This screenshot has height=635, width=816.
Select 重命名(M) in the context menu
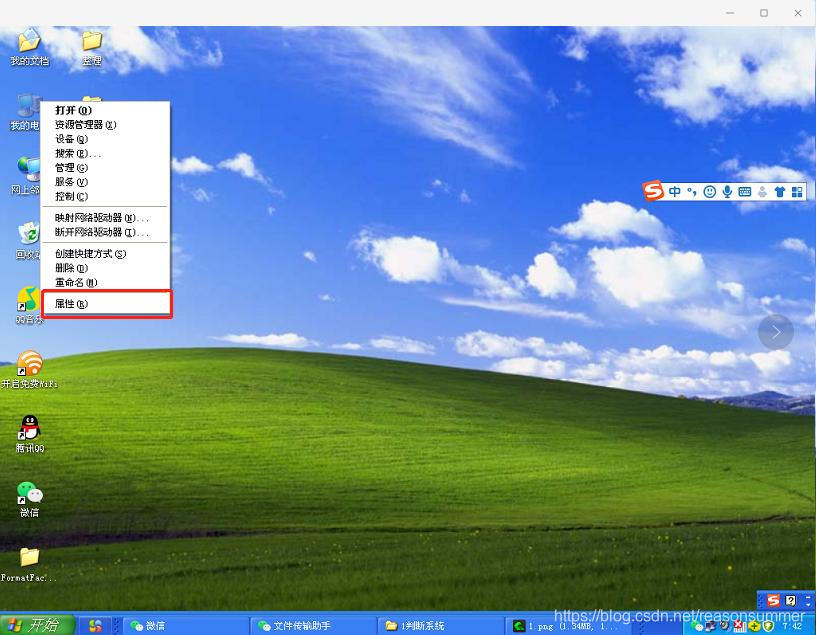pos(105,282)
